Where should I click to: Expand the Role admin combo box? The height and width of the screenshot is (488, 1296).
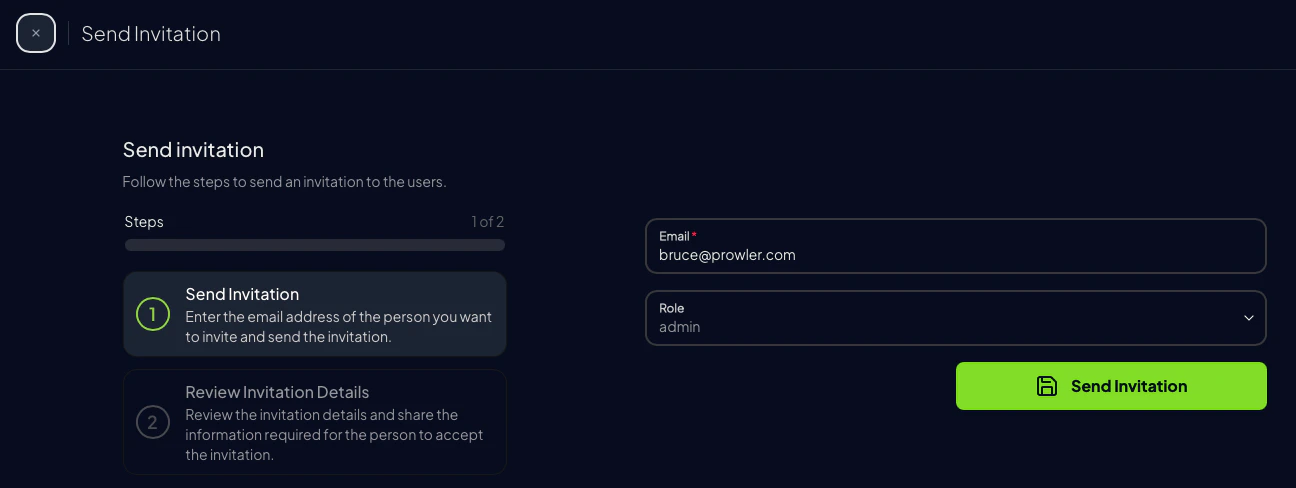956,318
